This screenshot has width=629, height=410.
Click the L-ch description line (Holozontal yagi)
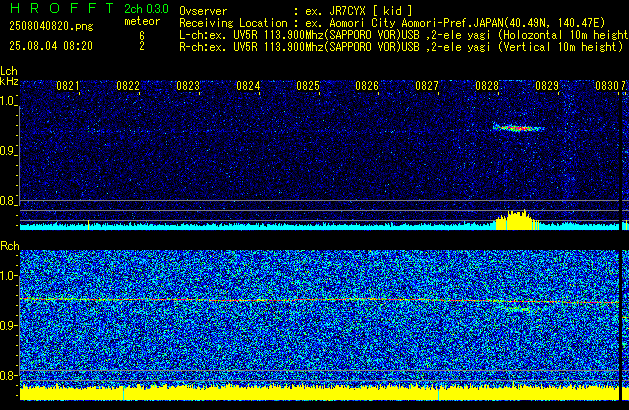click(x=404, y=35)
